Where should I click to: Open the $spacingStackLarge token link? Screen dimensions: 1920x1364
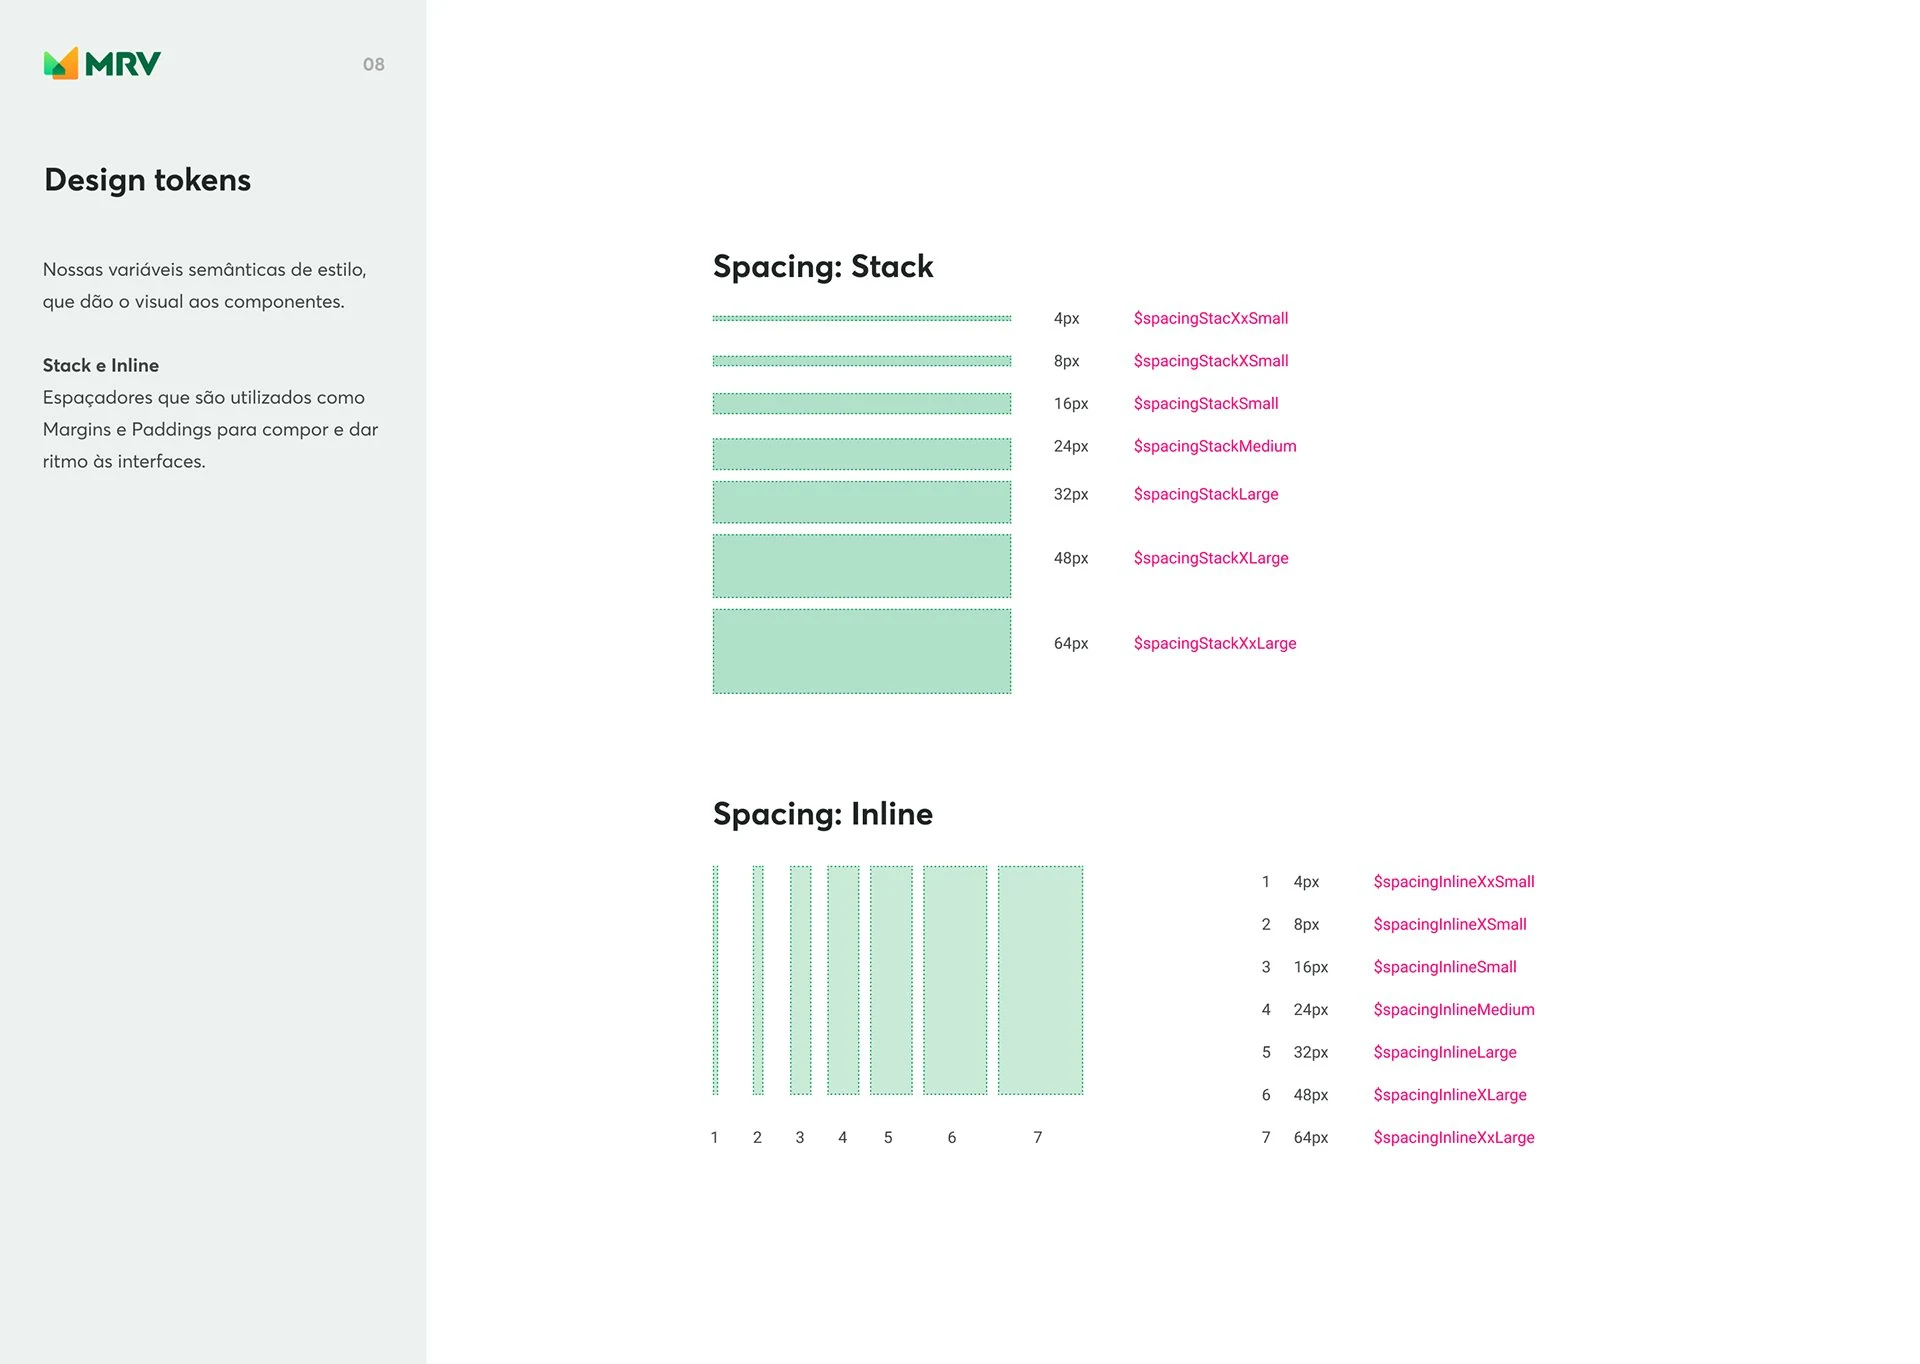(x=1206, y=494)
